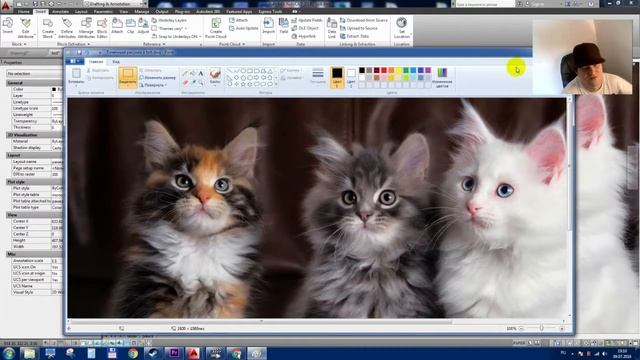Open Windows Start button
Screen dimensions: 640x360
pos(9,353)
